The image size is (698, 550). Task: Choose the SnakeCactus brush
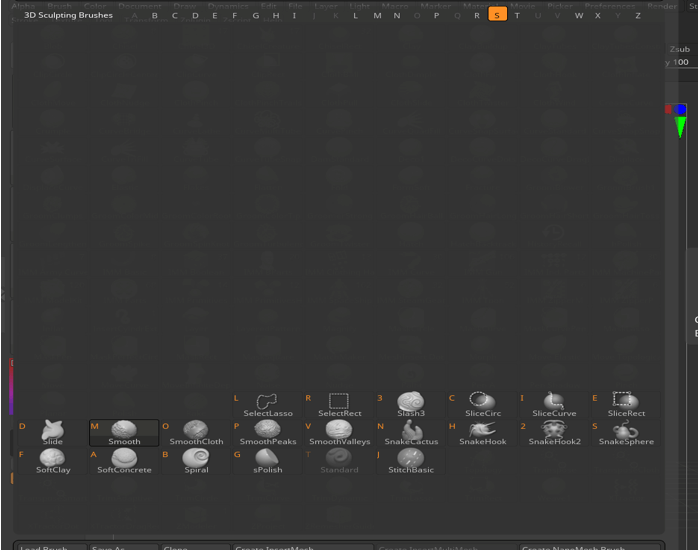pos(411,433)
